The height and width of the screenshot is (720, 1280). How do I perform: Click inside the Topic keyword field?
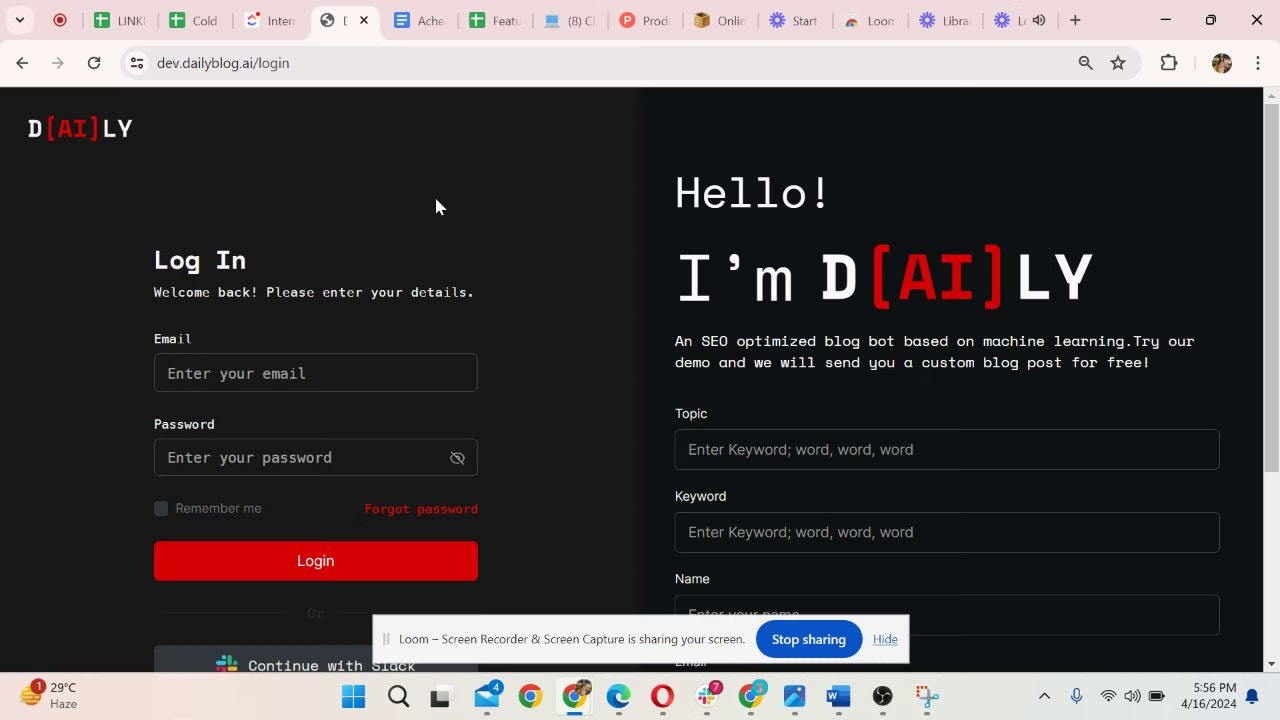(x=946, y=449)
